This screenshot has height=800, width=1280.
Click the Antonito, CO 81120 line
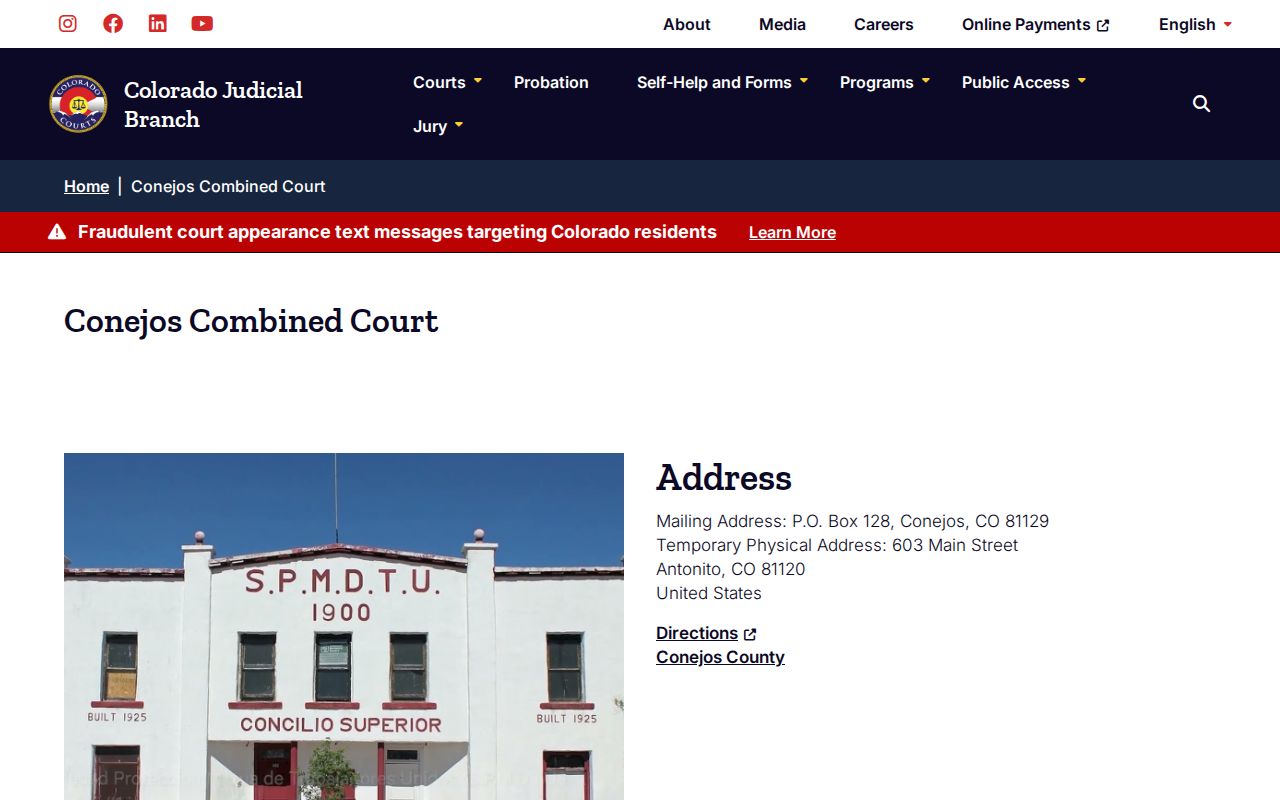[730, 569]
